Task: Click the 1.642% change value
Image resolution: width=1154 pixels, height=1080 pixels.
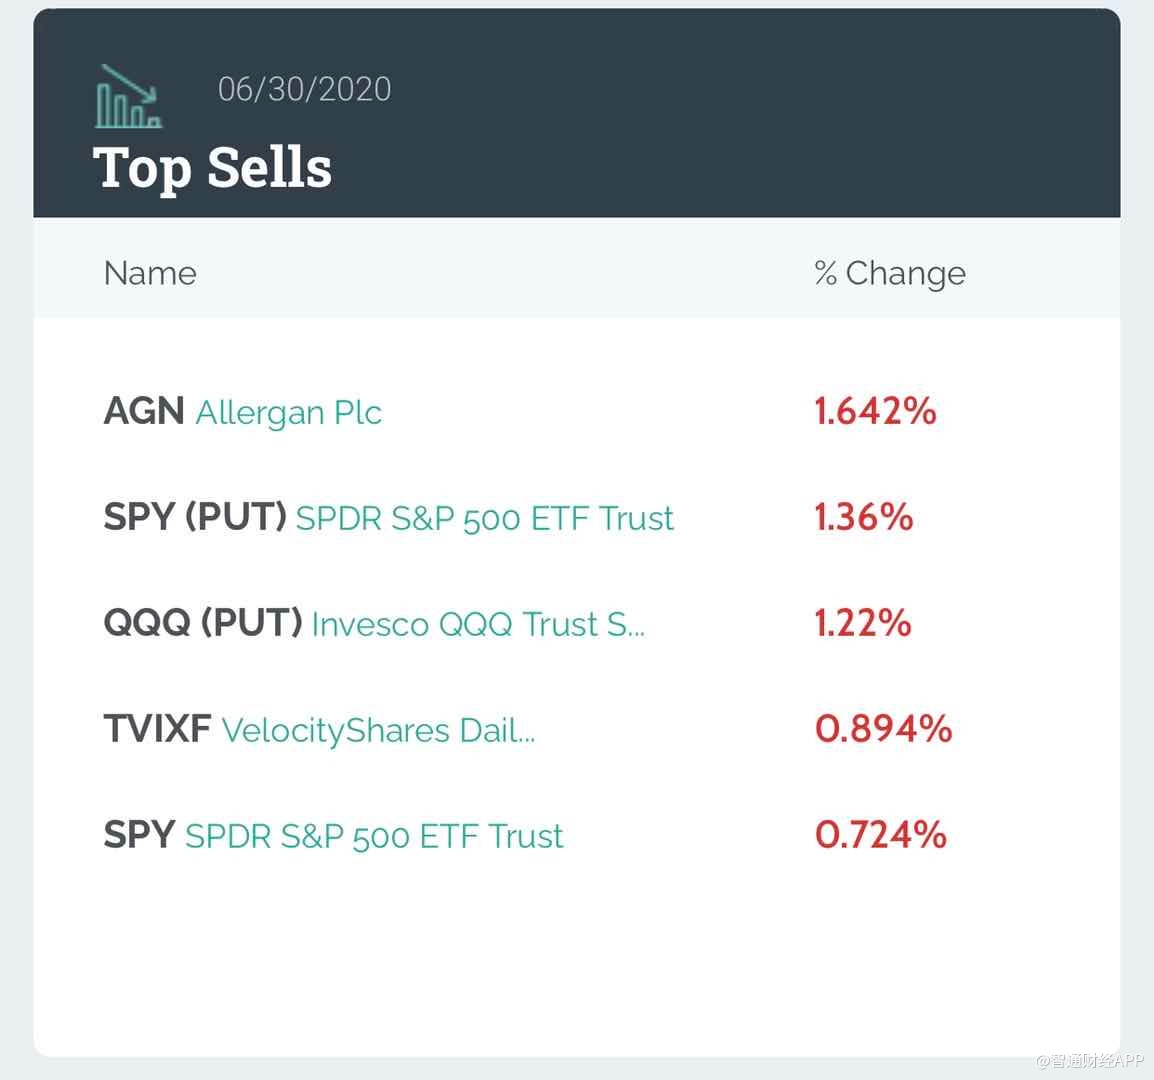Action: coord(875,411)
